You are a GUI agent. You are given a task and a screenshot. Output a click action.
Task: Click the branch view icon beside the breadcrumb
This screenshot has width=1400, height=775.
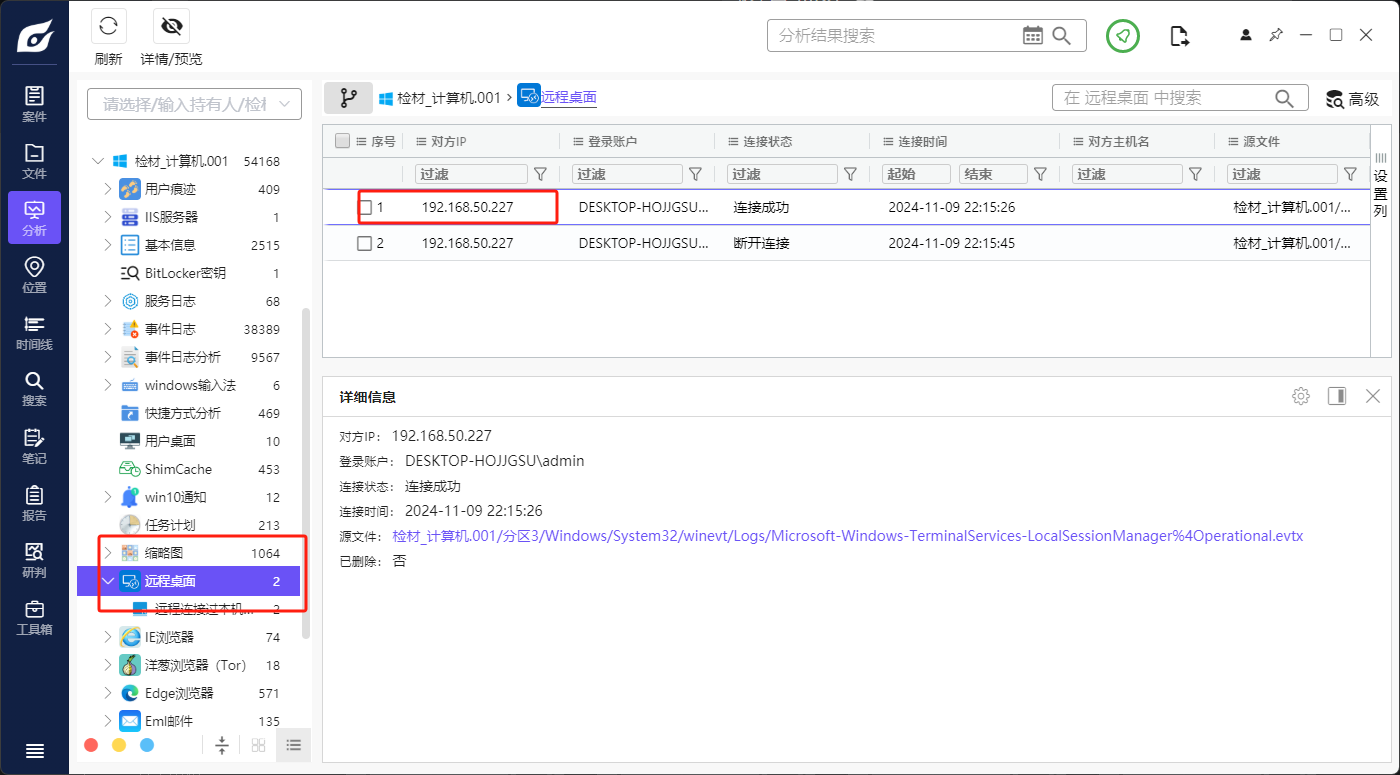(348, 98)
